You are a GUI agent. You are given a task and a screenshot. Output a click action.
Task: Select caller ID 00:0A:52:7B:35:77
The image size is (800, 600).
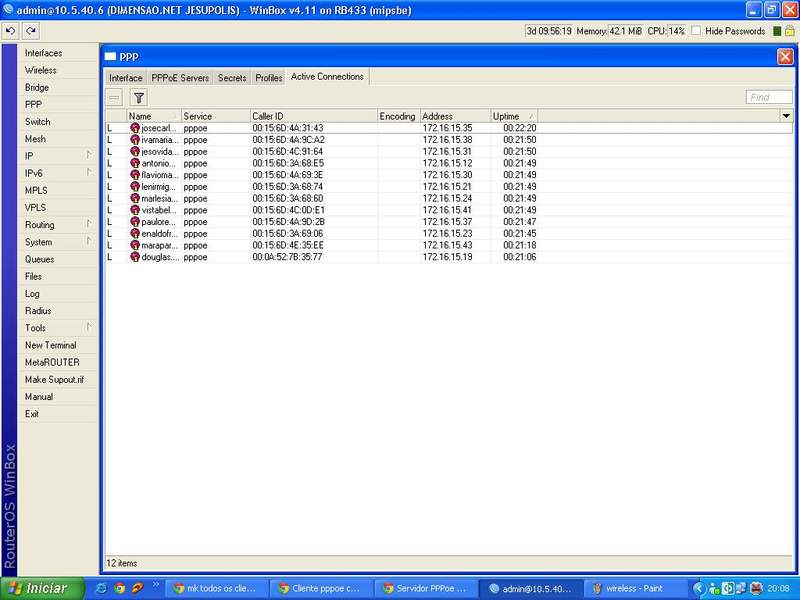tap(287, 257)
